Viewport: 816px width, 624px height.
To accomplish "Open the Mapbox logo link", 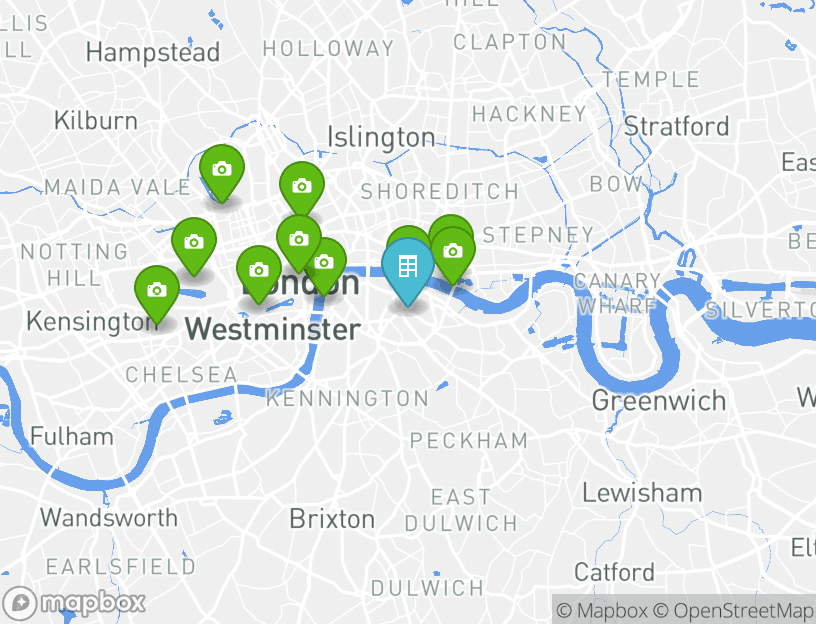I will (x=74, y=604).
